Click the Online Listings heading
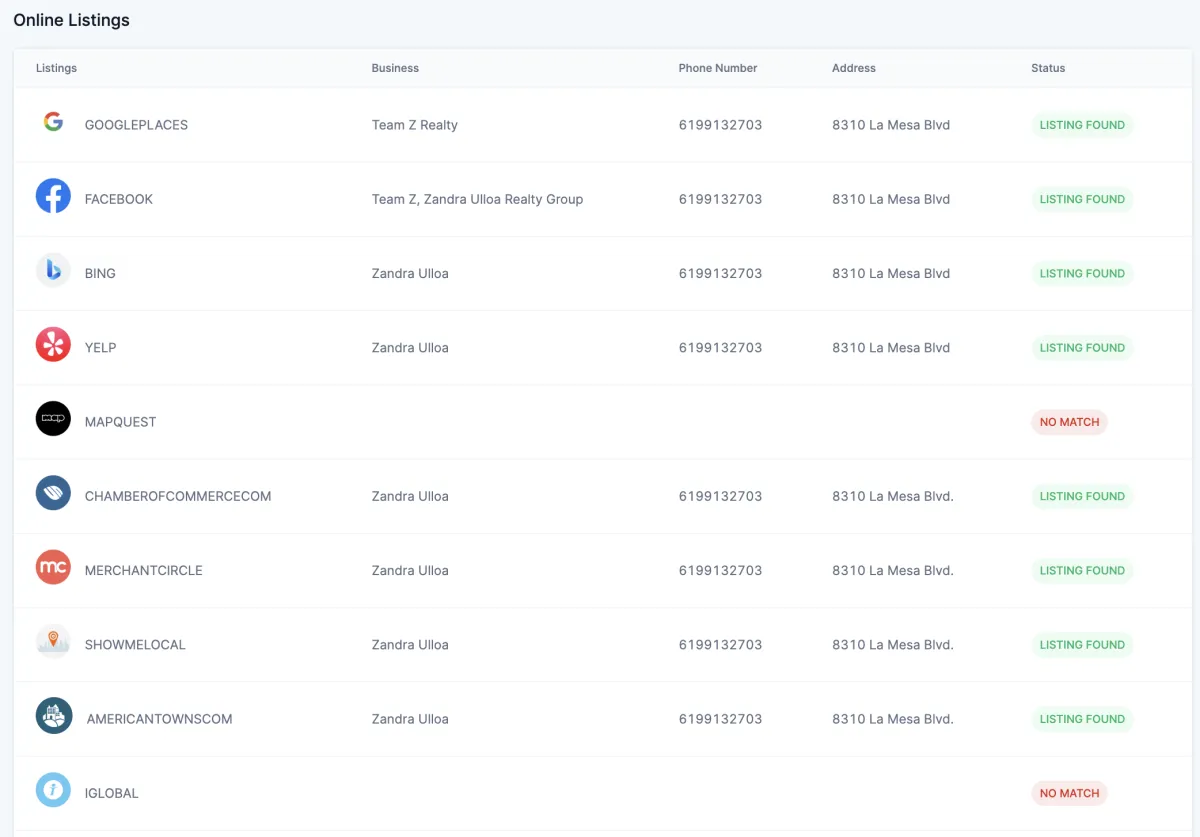Screen dimensions: 1200x837 (71, 20)
